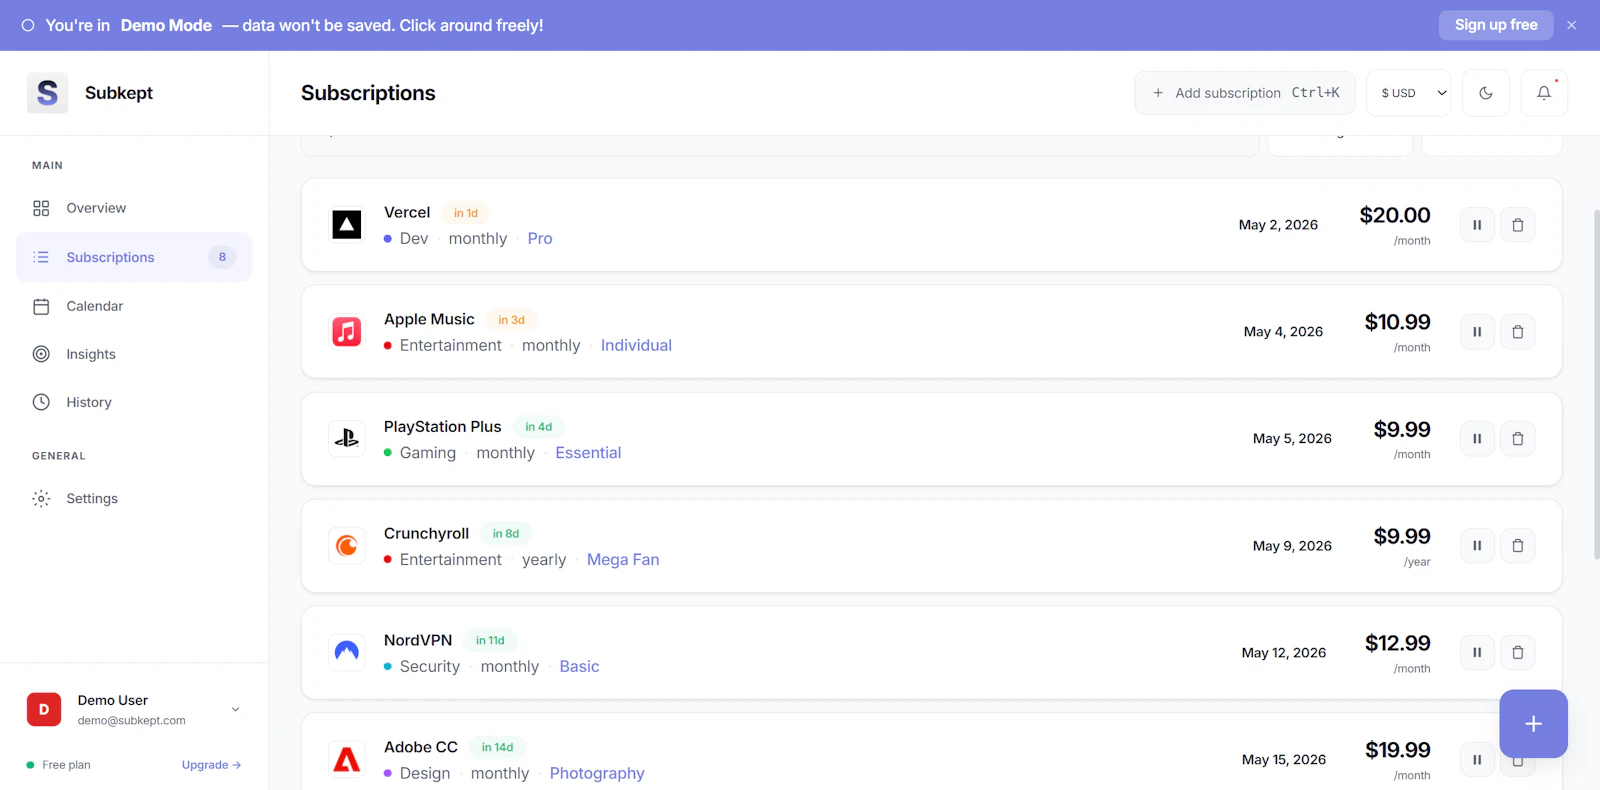Click the Vercel logo icon
The height and width of the screenshot is (790, 1600).
[x=347, y=225]
